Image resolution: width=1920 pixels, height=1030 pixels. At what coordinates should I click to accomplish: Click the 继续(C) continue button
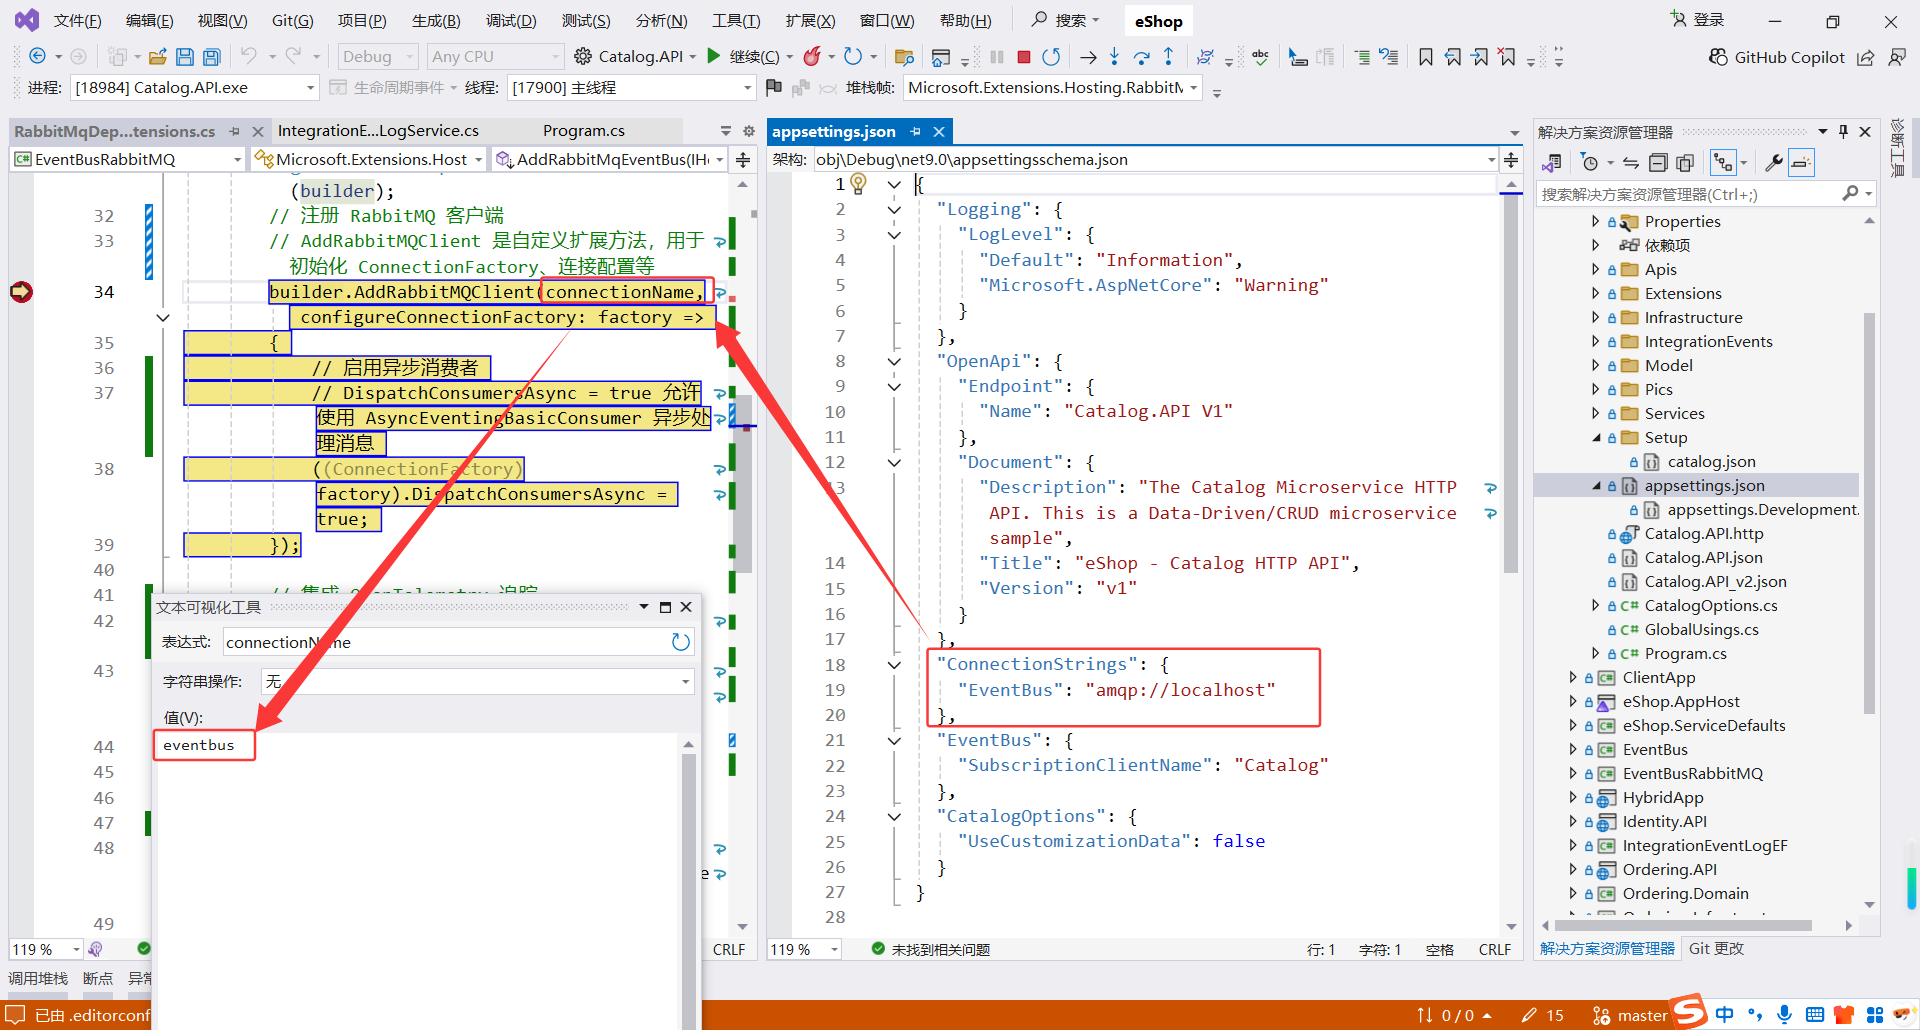(x=744, y=57)
